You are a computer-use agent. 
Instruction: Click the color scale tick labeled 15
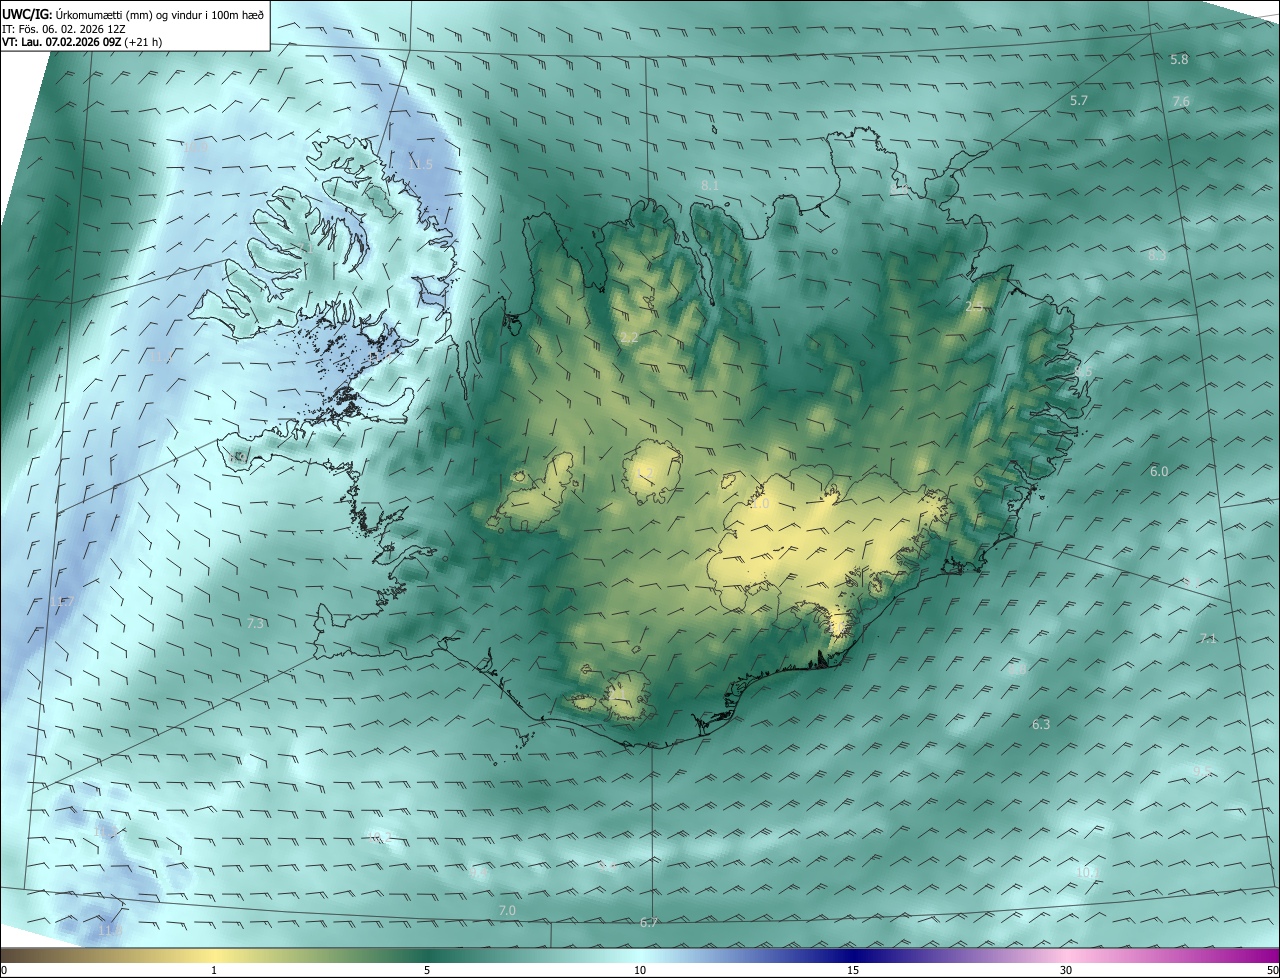tap(853, 970)
